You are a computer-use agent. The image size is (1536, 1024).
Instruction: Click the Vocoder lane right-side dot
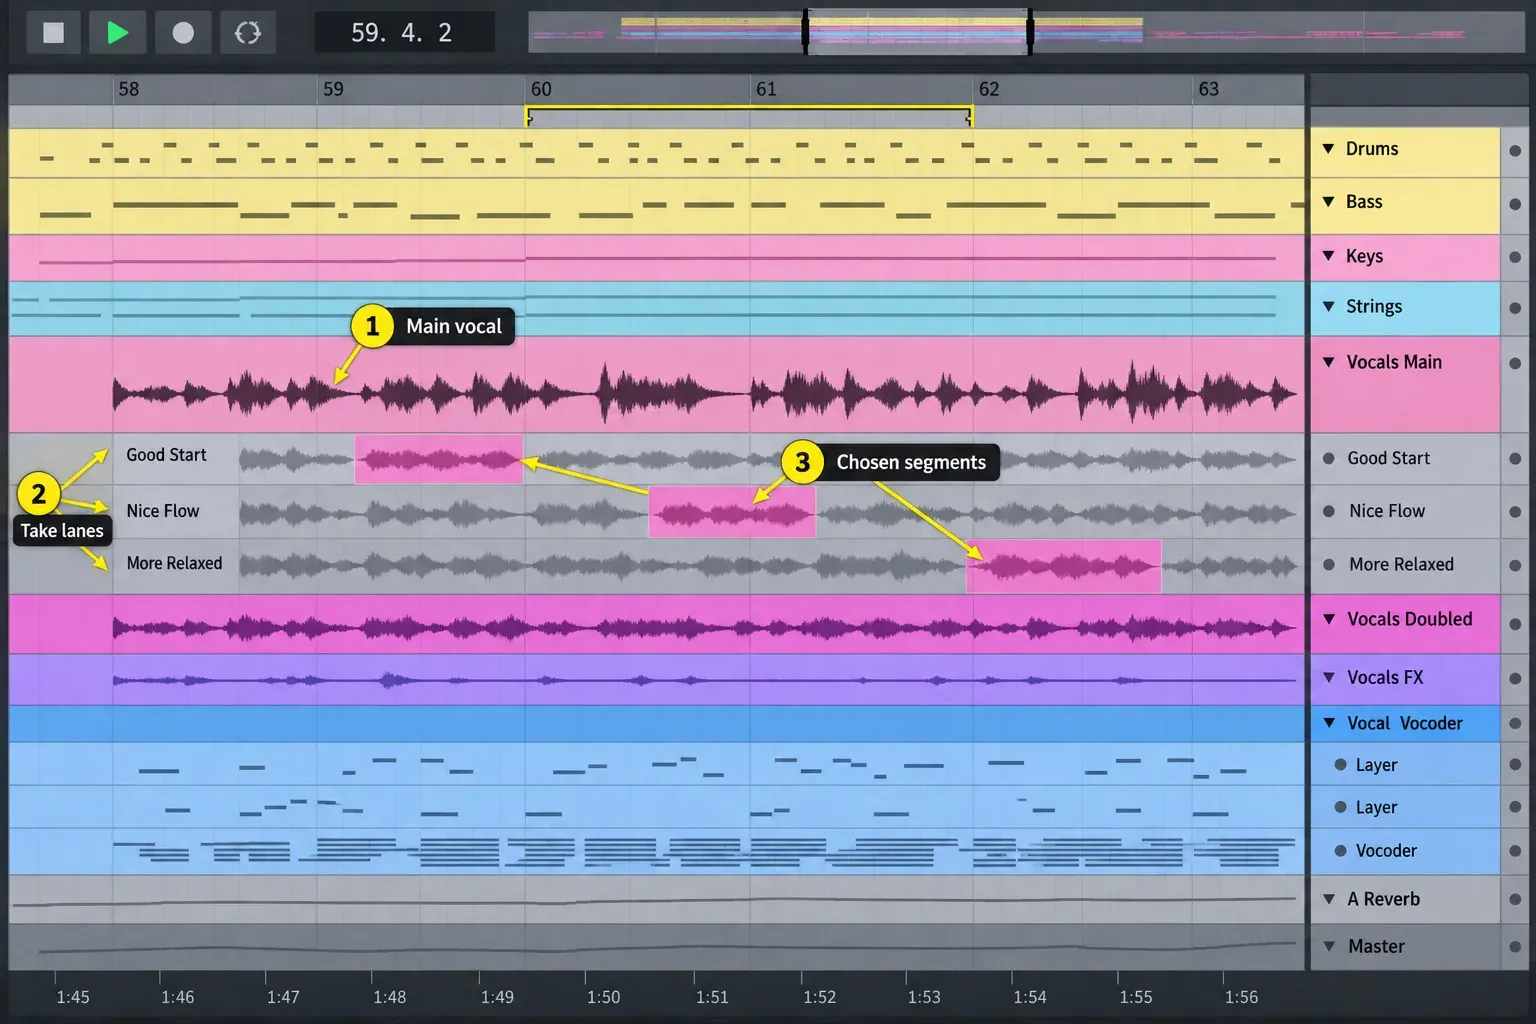click(x=1515, y=851)
